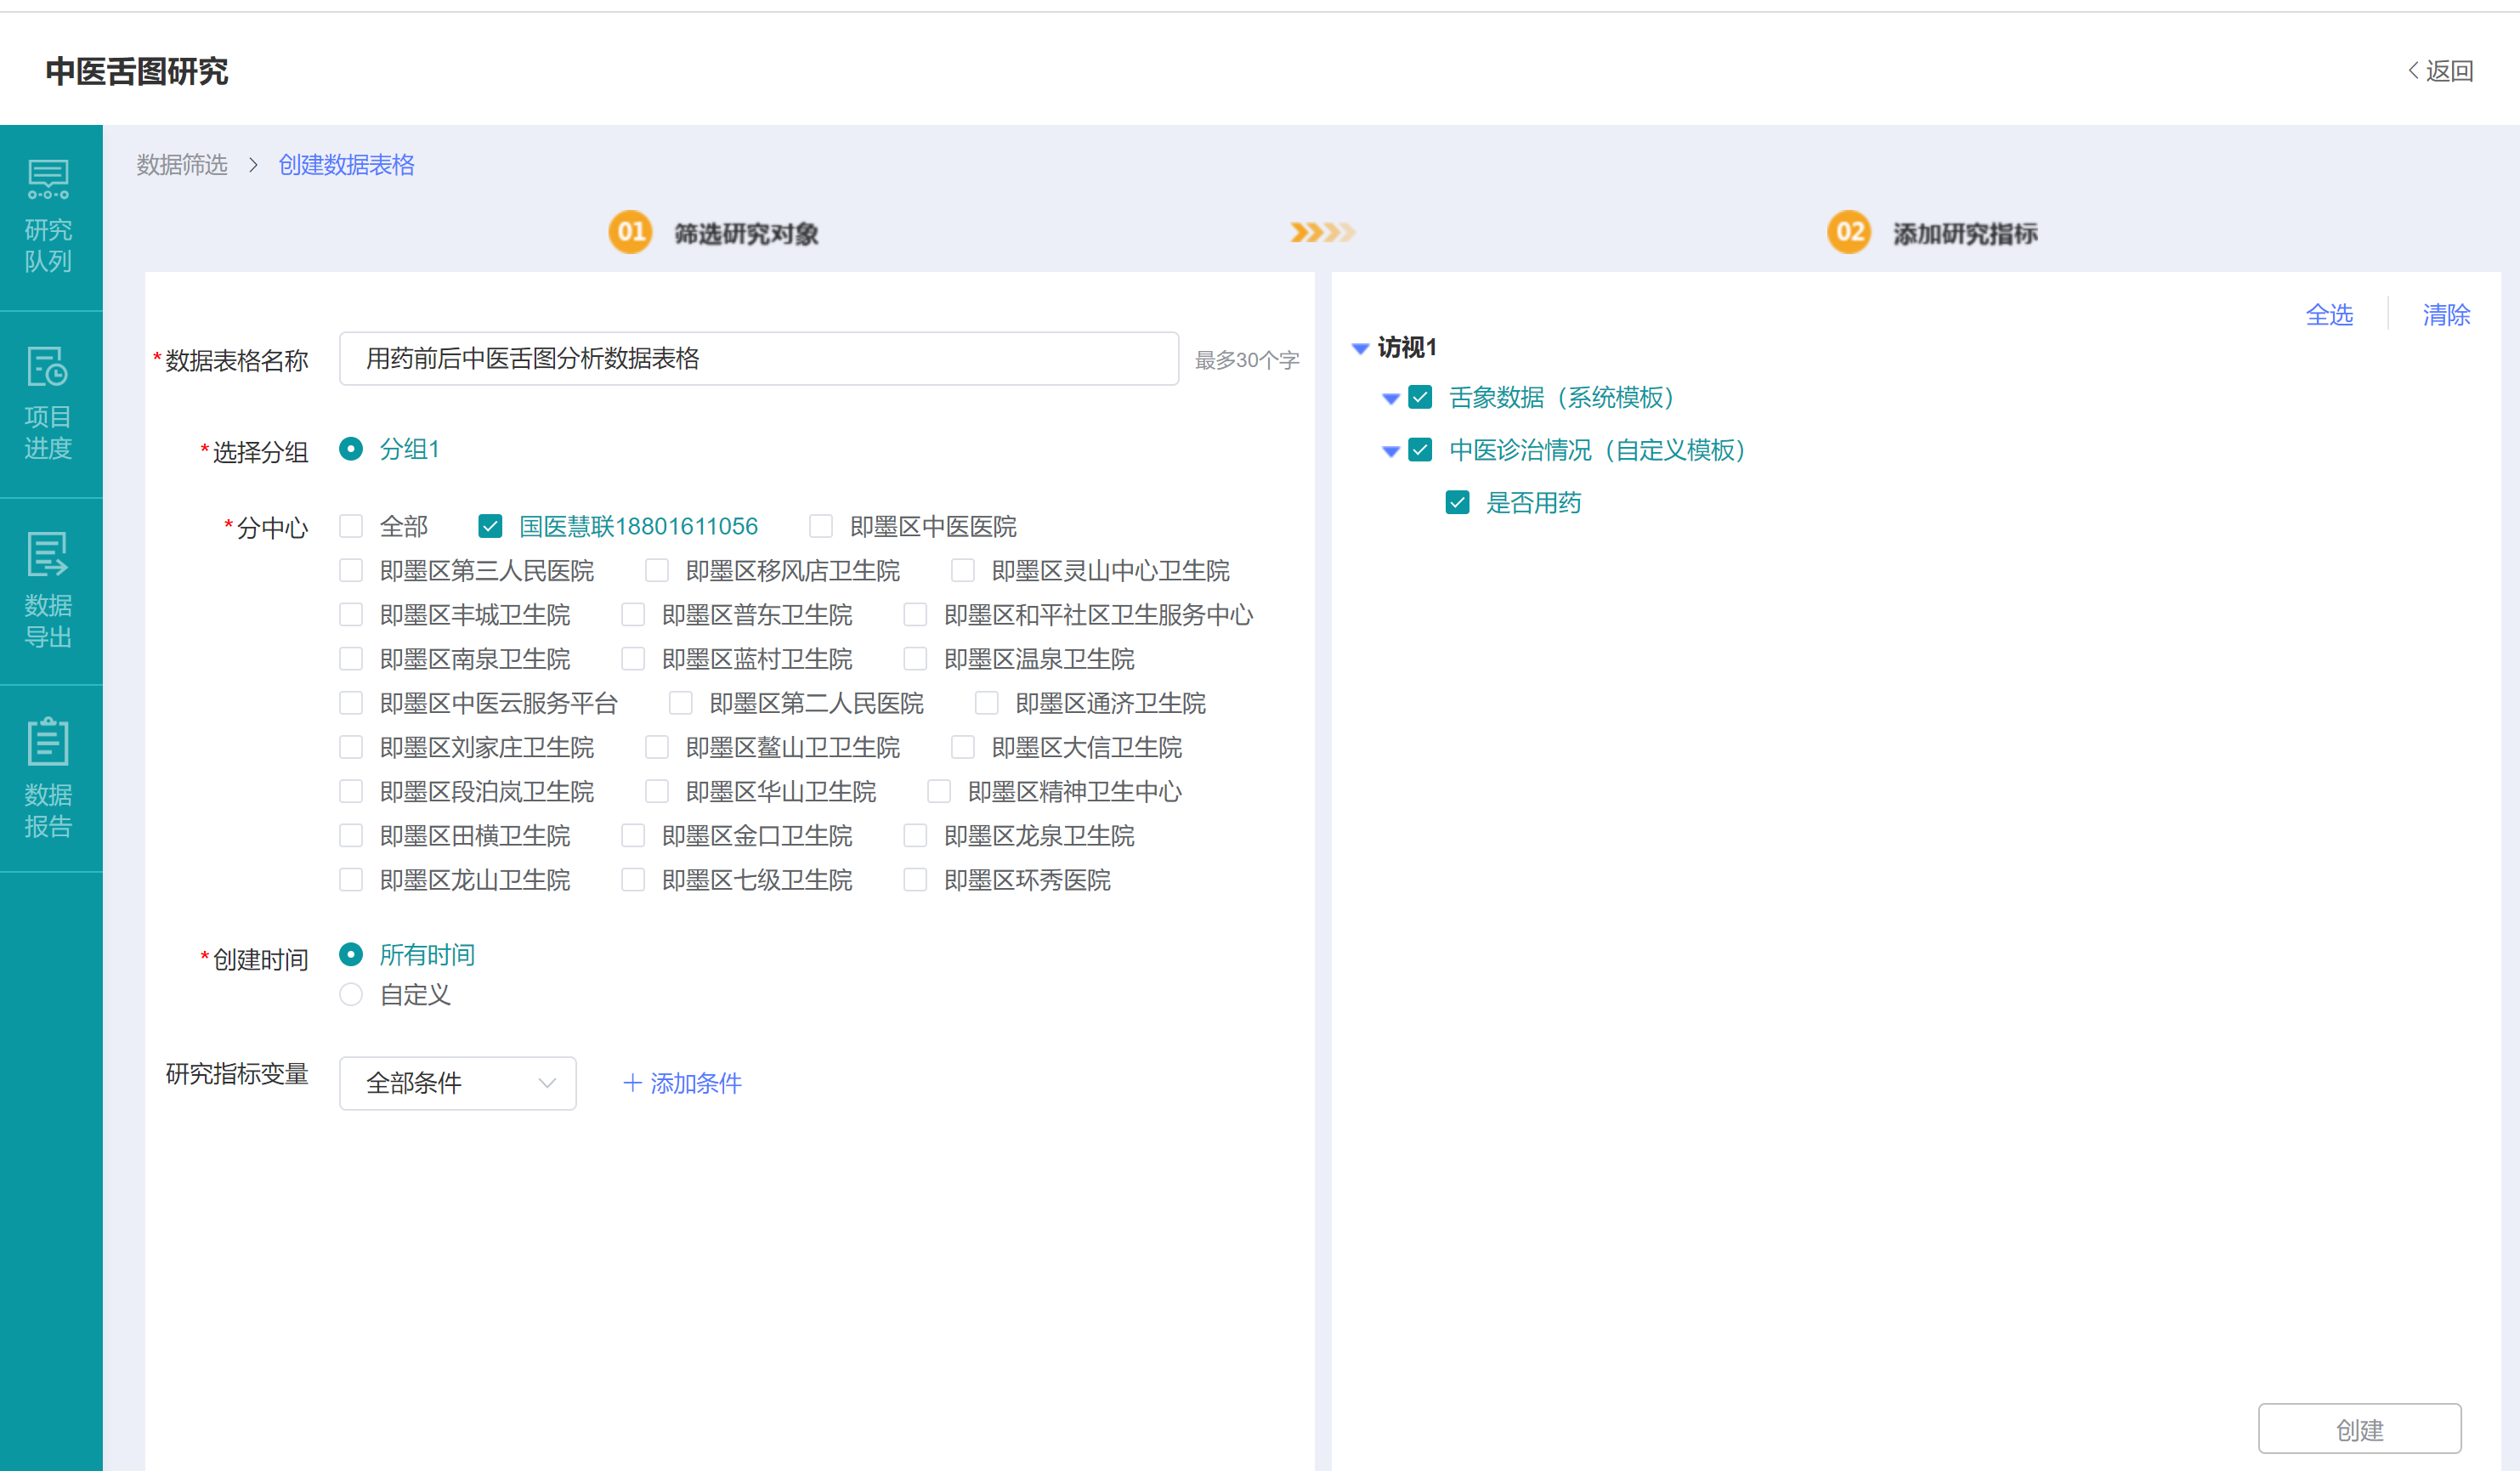Screen dimensions: 2520x1471
Task: Open the 数据导出 sidebar icon
Action: [48, 554]
